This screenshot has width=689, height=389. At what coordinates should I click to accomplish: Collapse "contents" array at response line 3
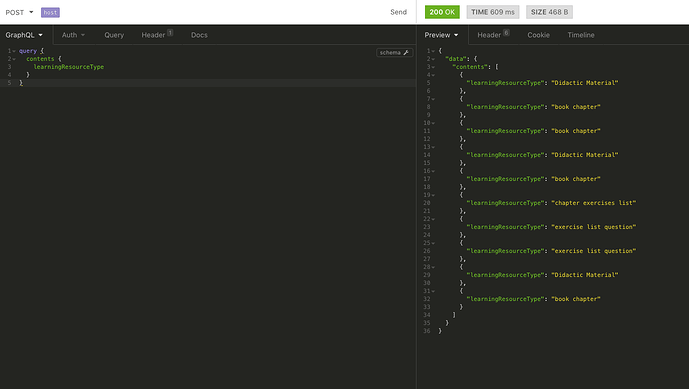point(433,67)
